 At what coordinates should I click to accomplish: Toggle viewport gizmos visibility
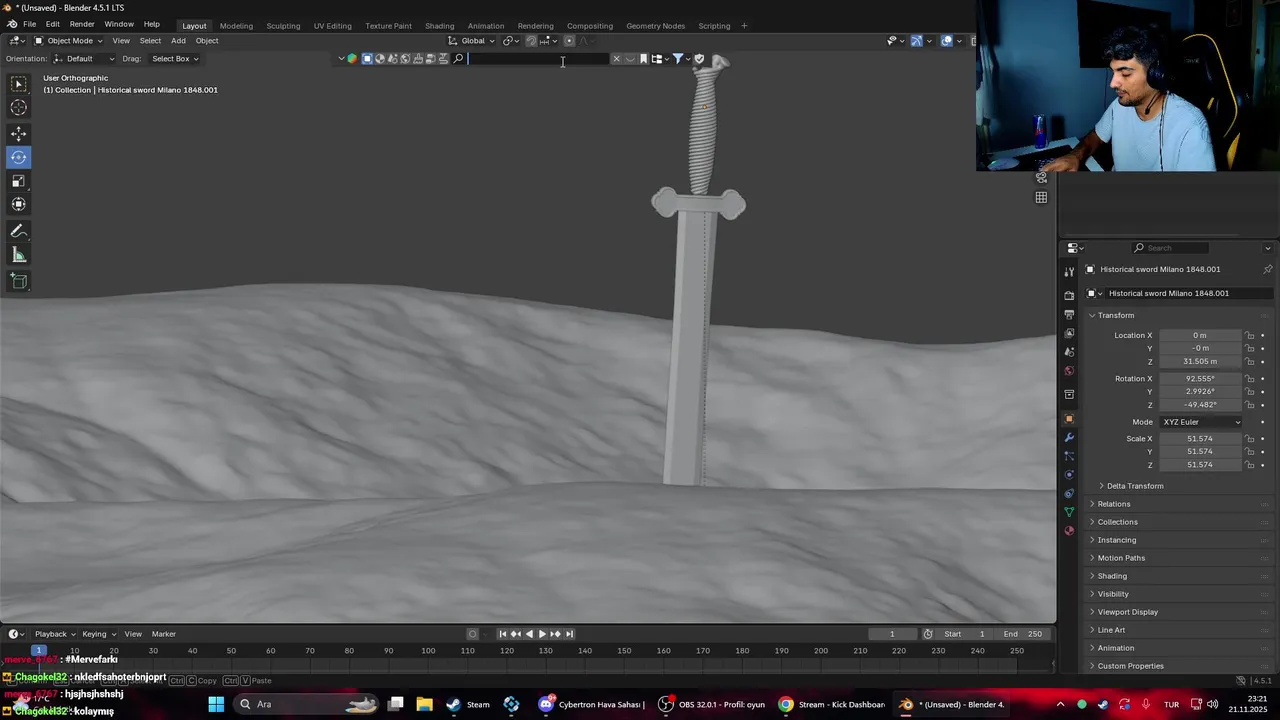click(916, 41)
